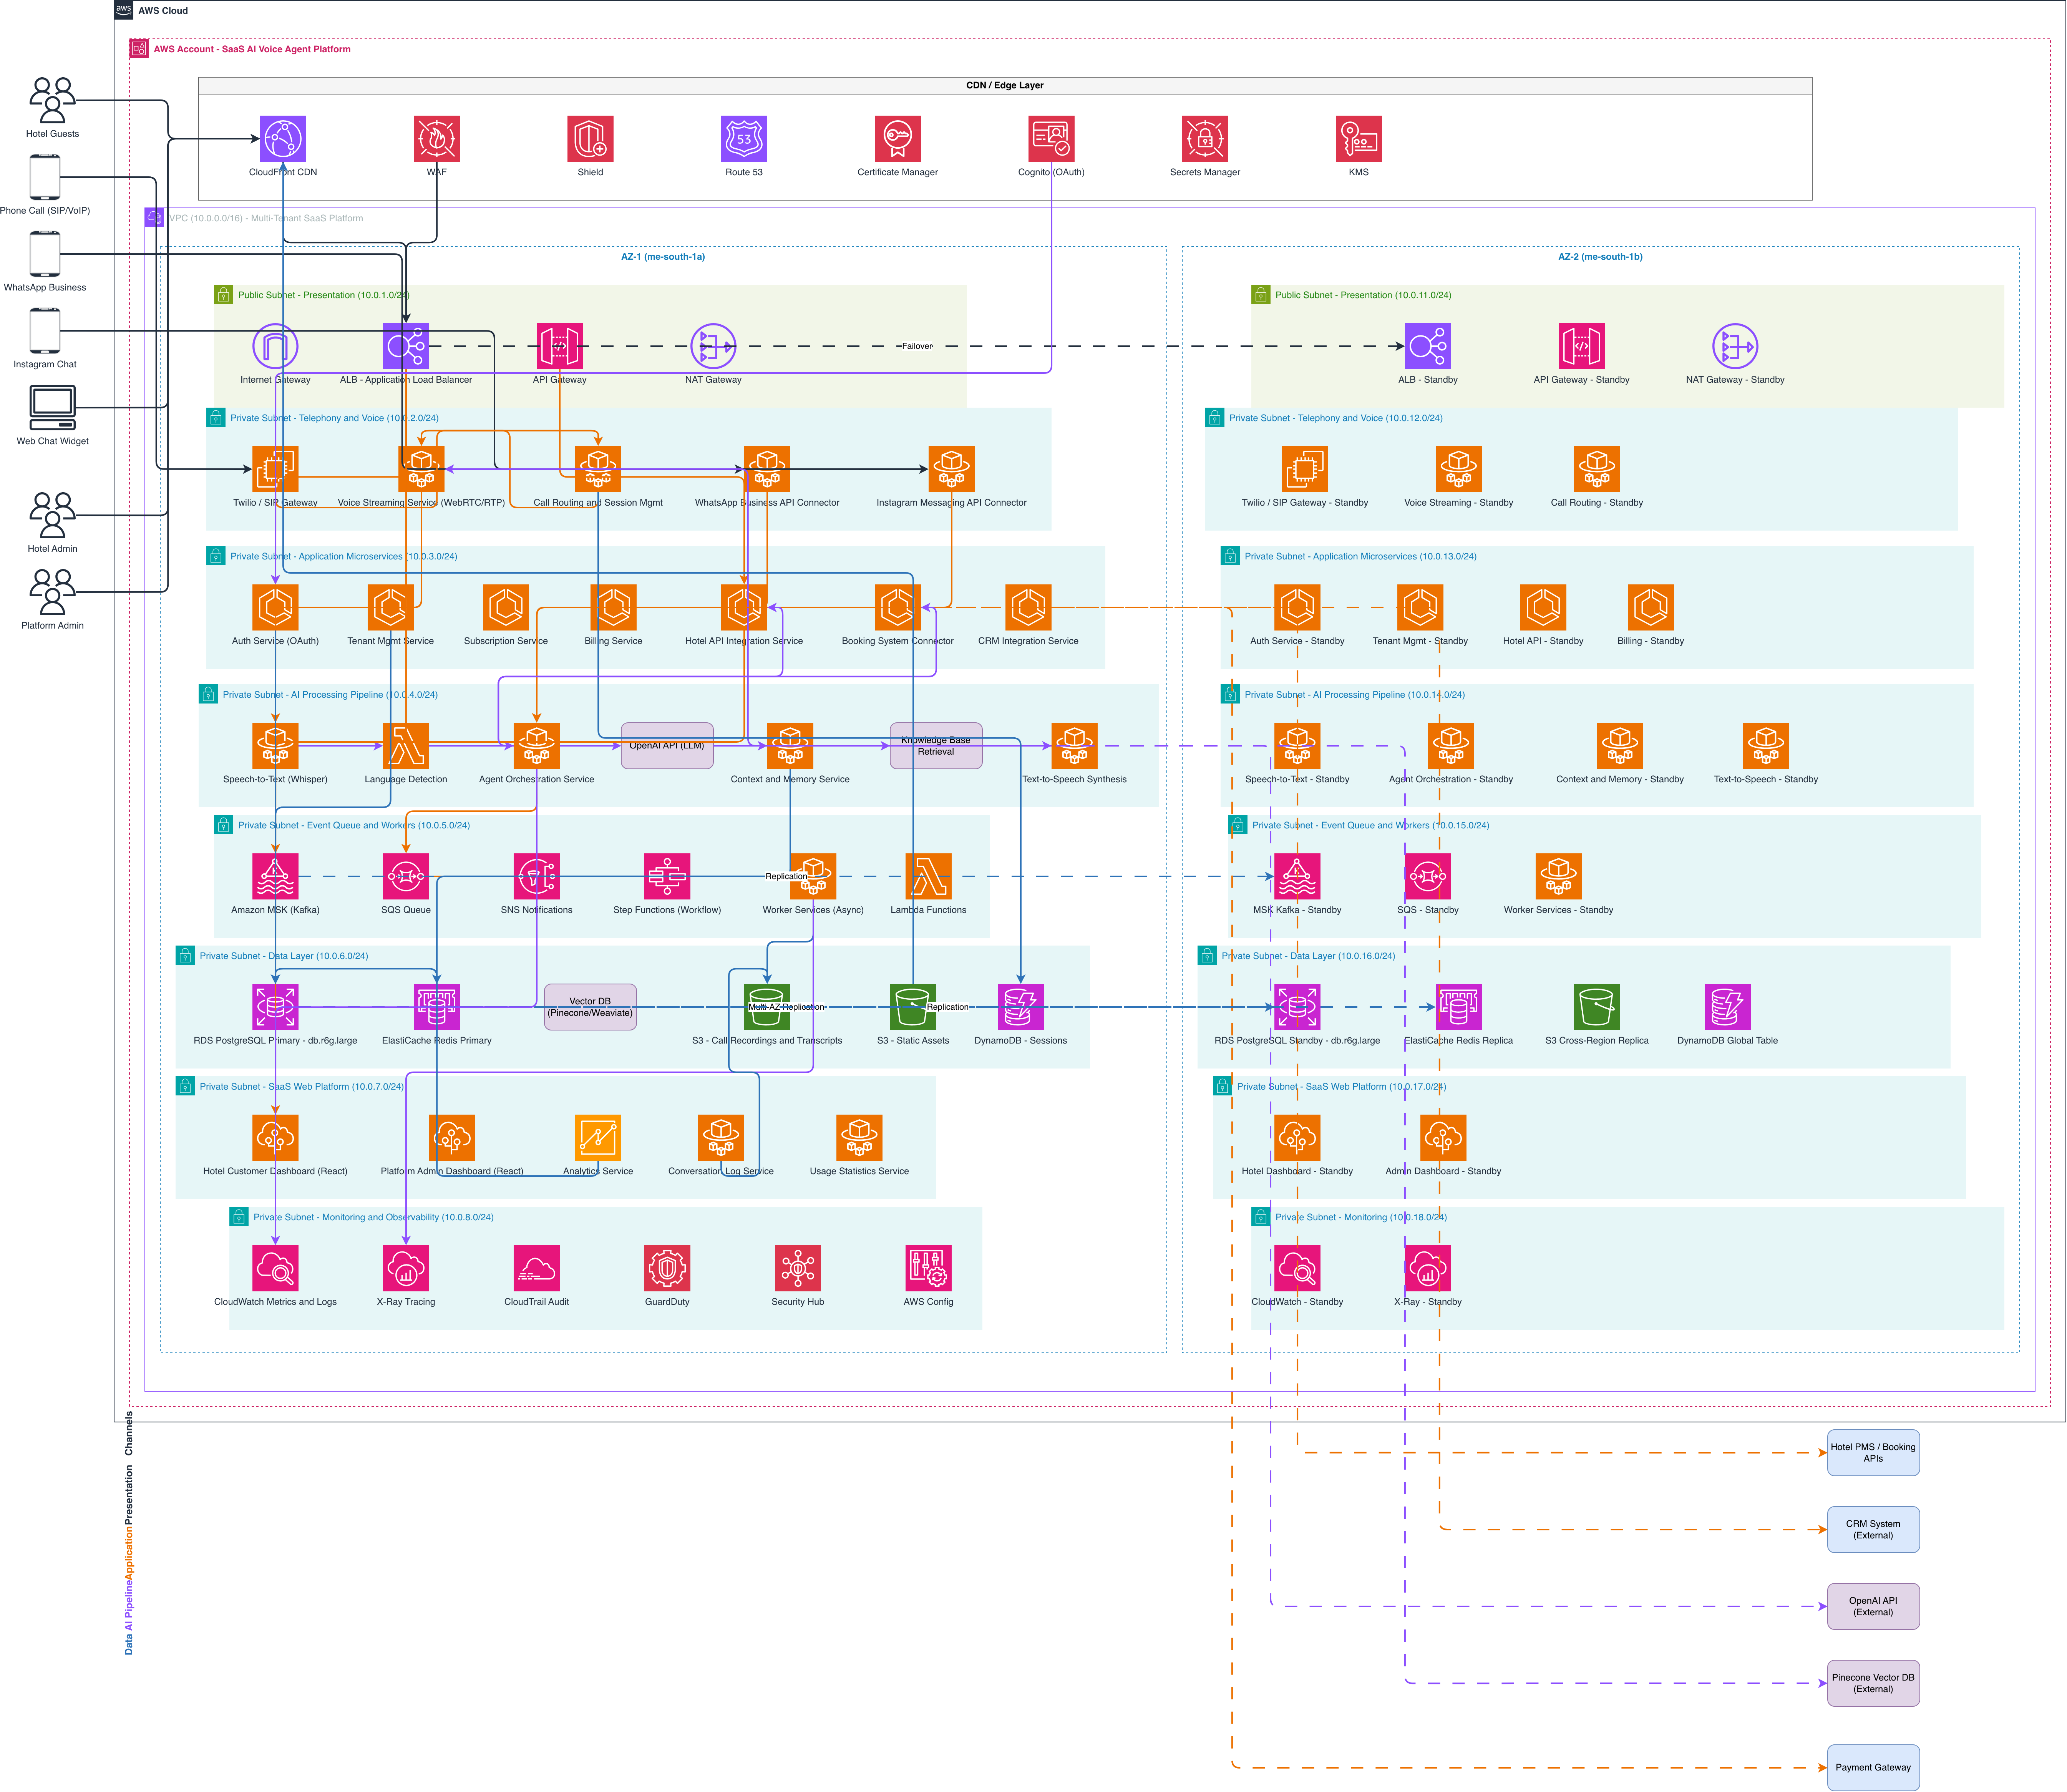The image size is (2067, 1792).
Task: Select the Secrets Manager icon
Action: (1205, 139)
